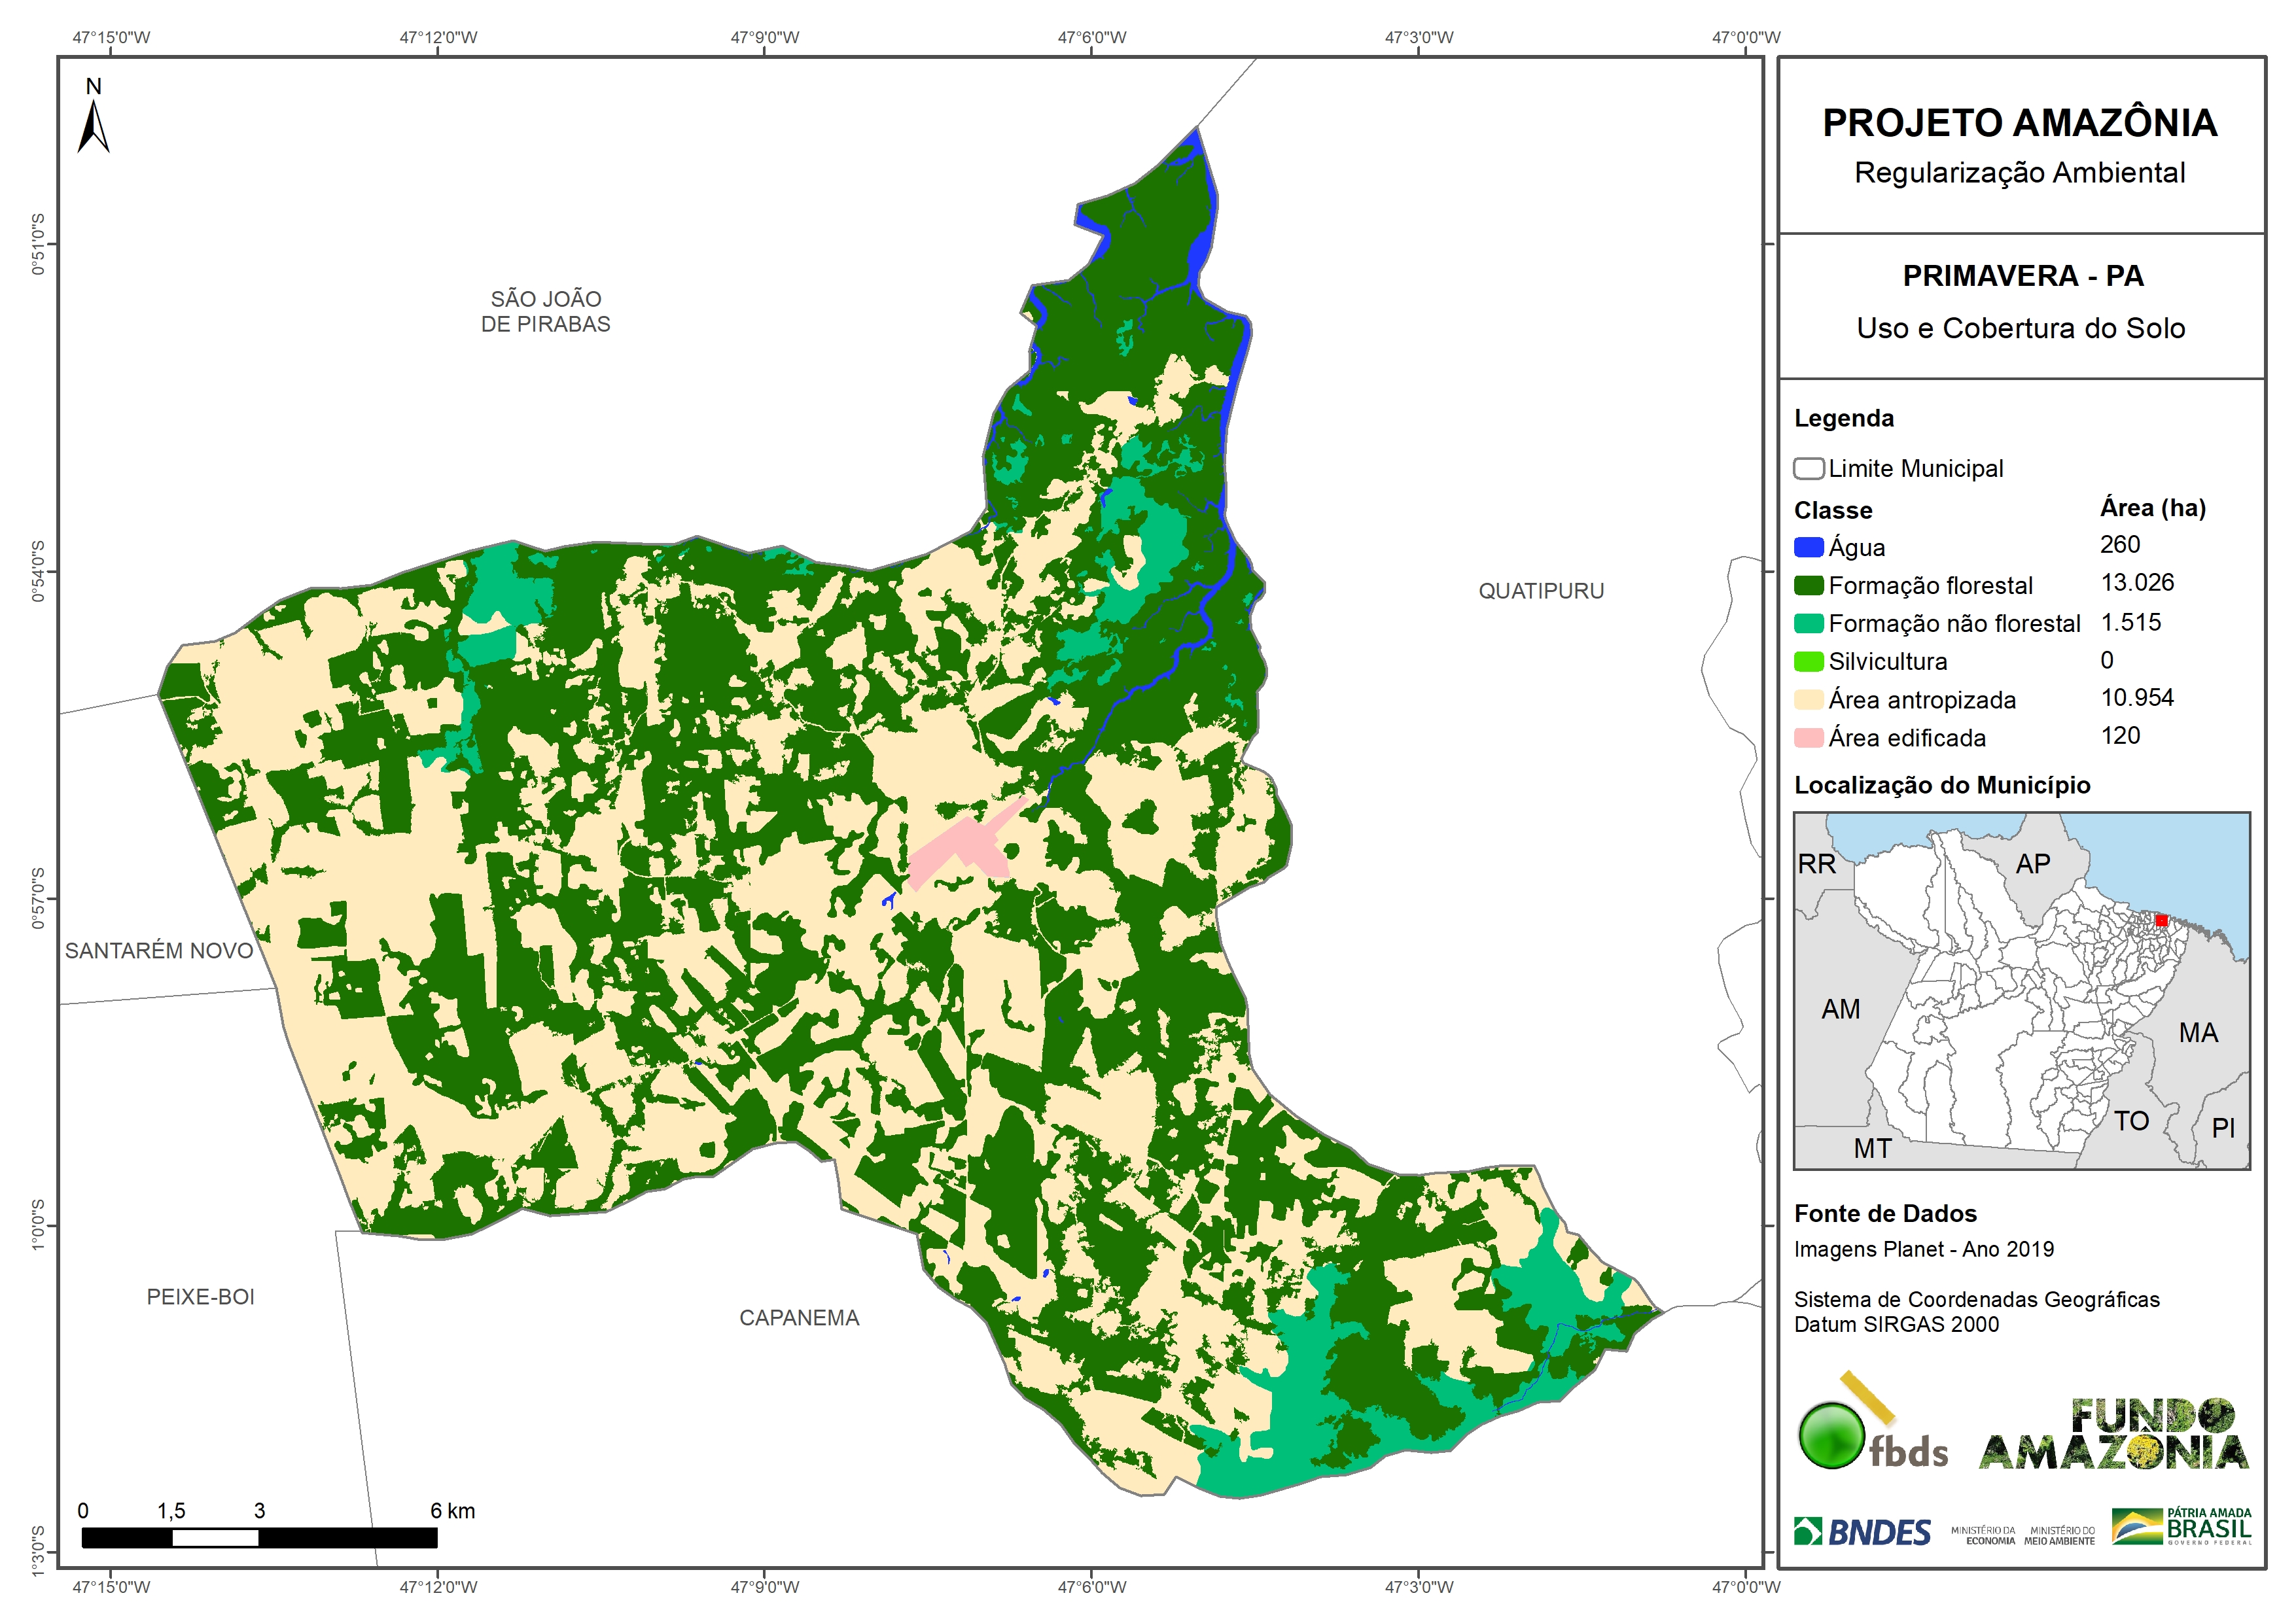Click the Formação não florestal swatch

point(1808,623)
